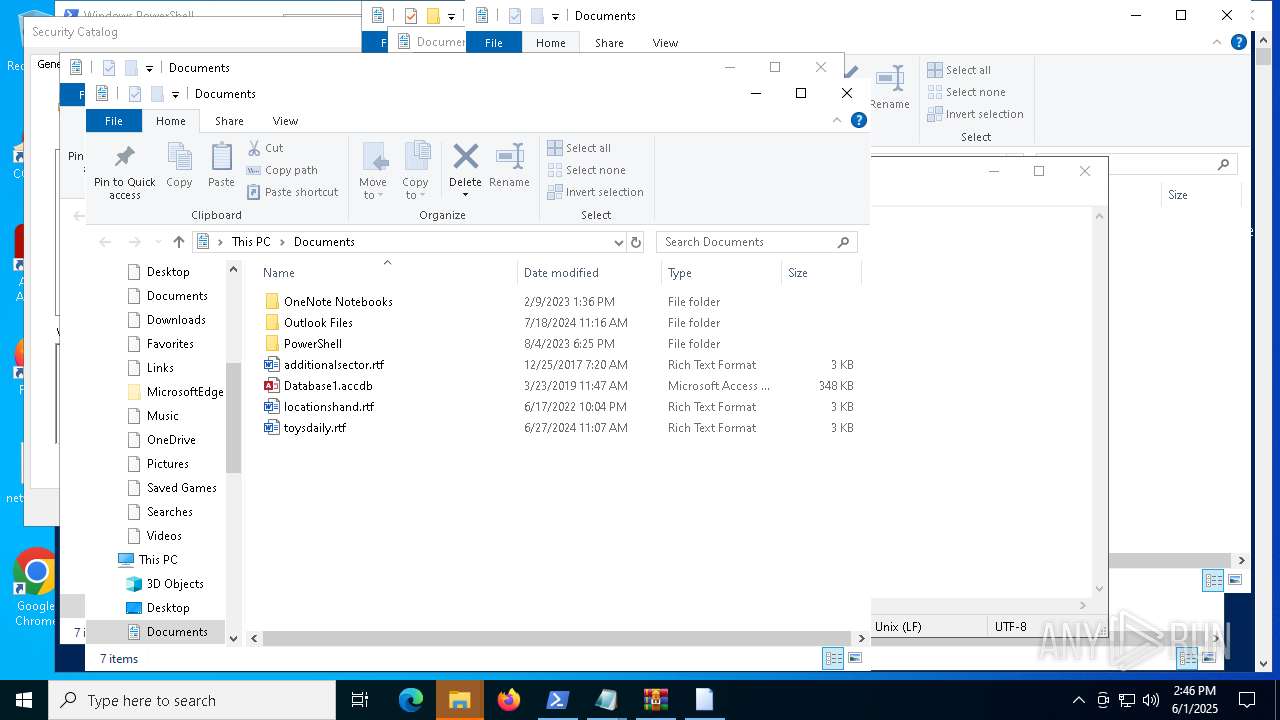The image size is (1280, 720).
Task: Open Share tab in back Documents window
Action: click(x=609, y=43)
